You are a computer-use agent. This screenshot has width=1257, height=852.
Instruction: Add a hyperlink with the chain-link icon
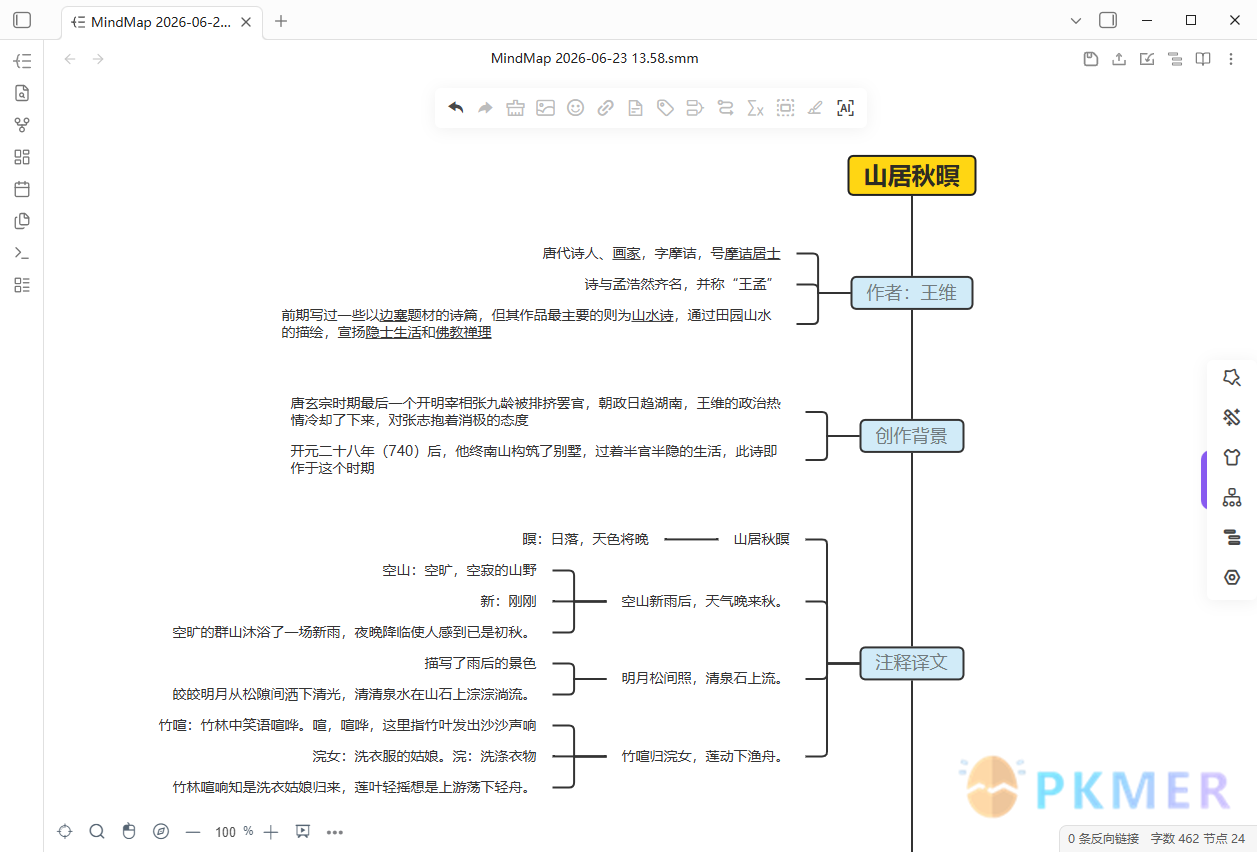(x=605, y=108)
